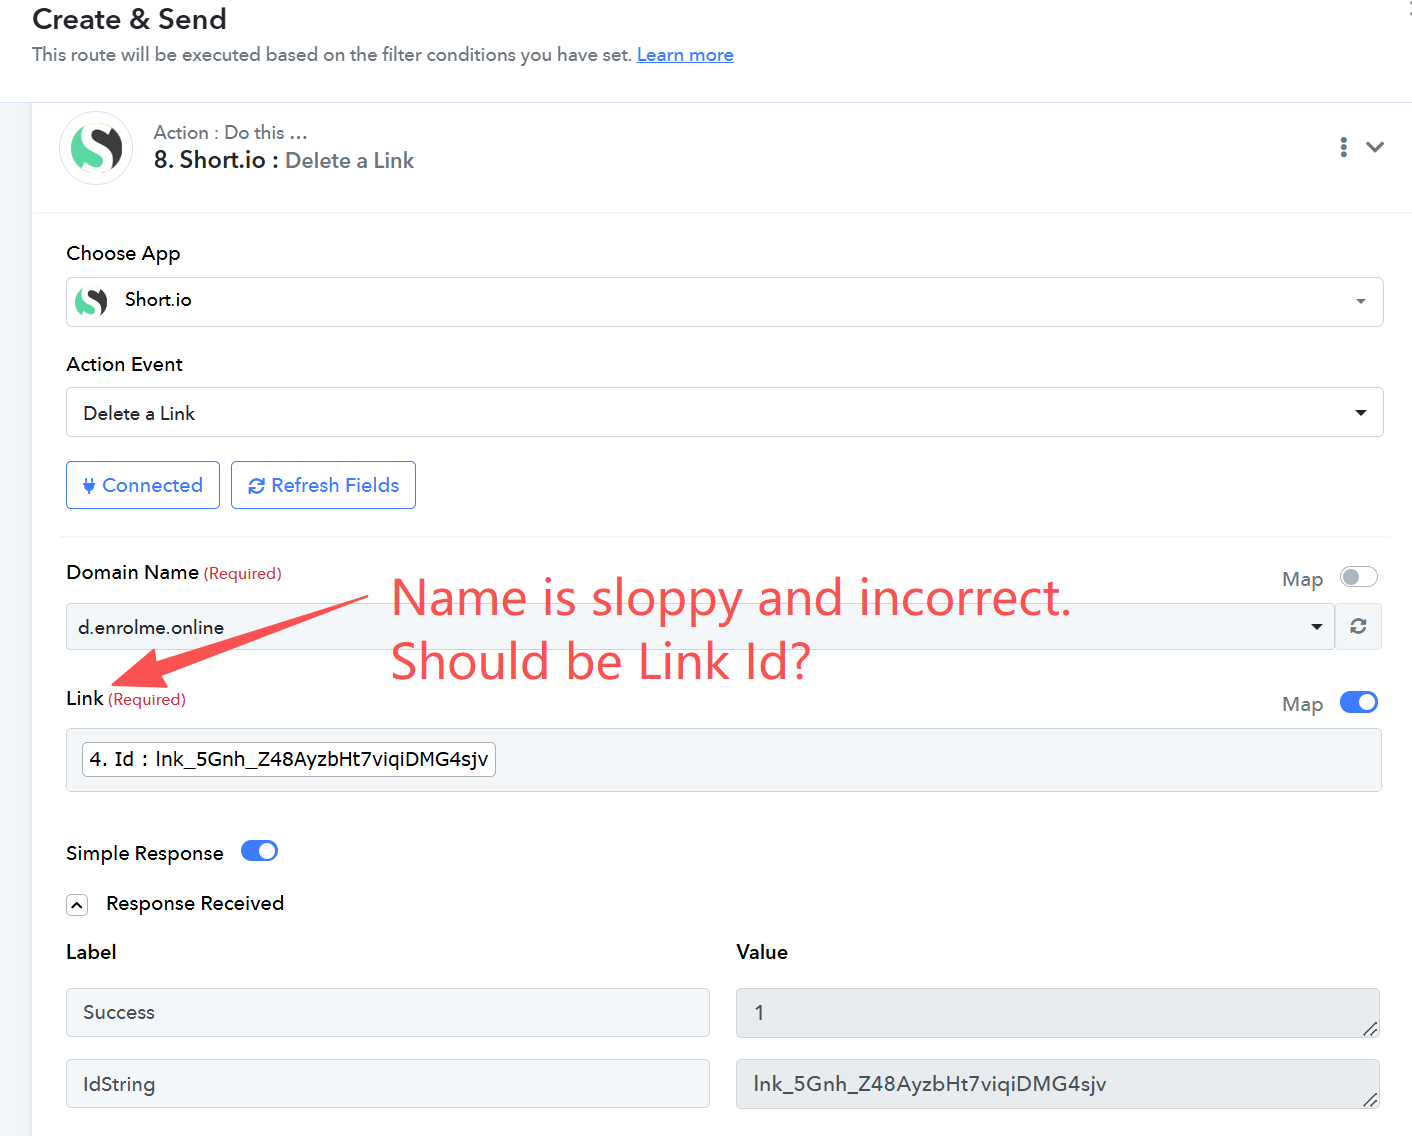Refresh the Domain Name list icon
The image size is (1412, 1136).
1358,627
